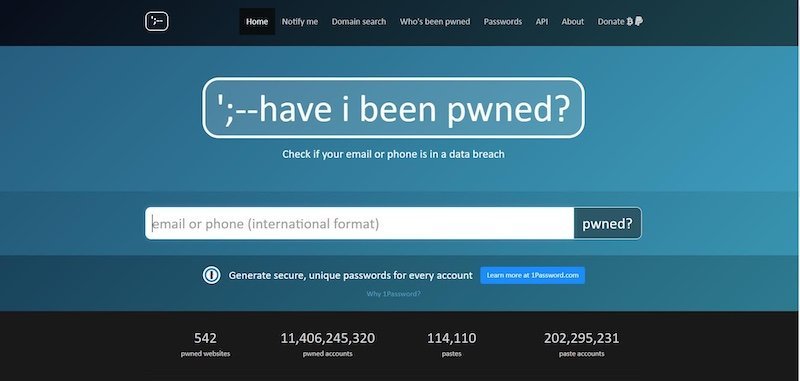
Task: Click the Donate link
Action: (611, 21)
